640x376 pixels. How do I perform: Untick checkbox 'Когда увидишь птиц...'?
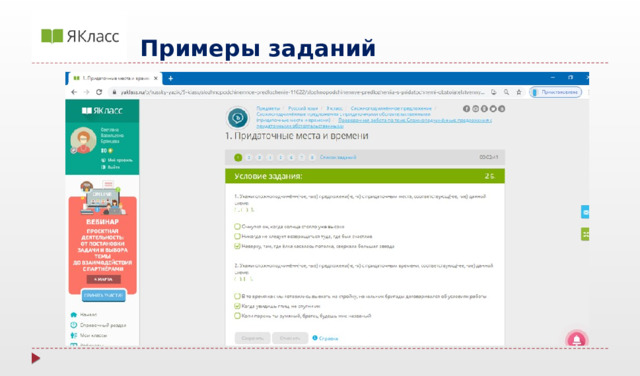point(237,306)
